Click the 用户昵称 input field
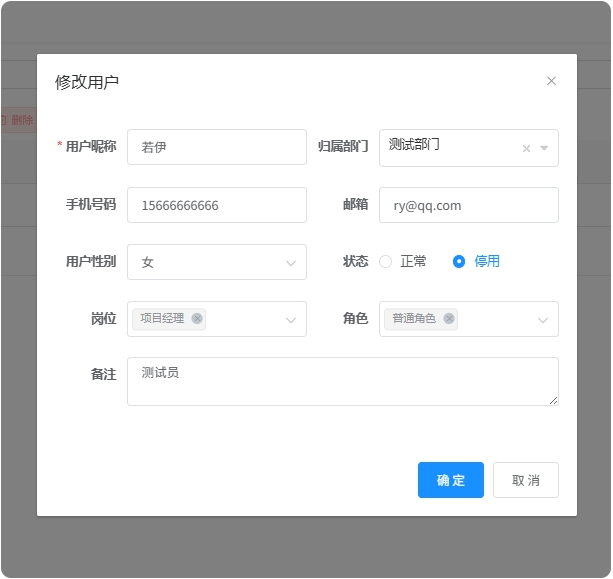 pos(217,147)
